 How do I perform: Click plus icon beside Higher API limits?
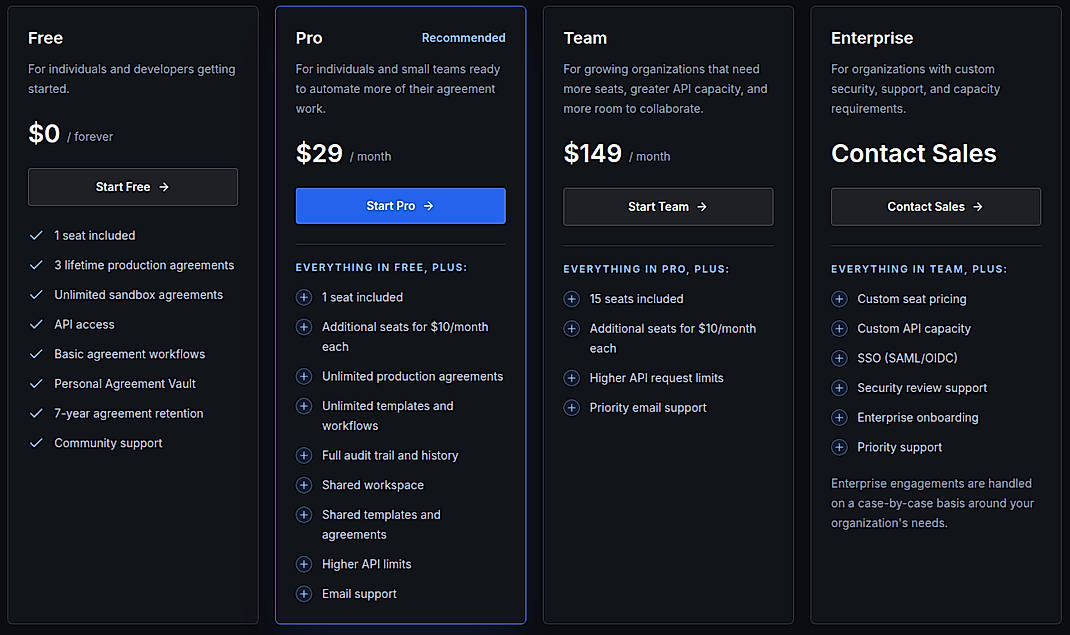pos(304,564)
